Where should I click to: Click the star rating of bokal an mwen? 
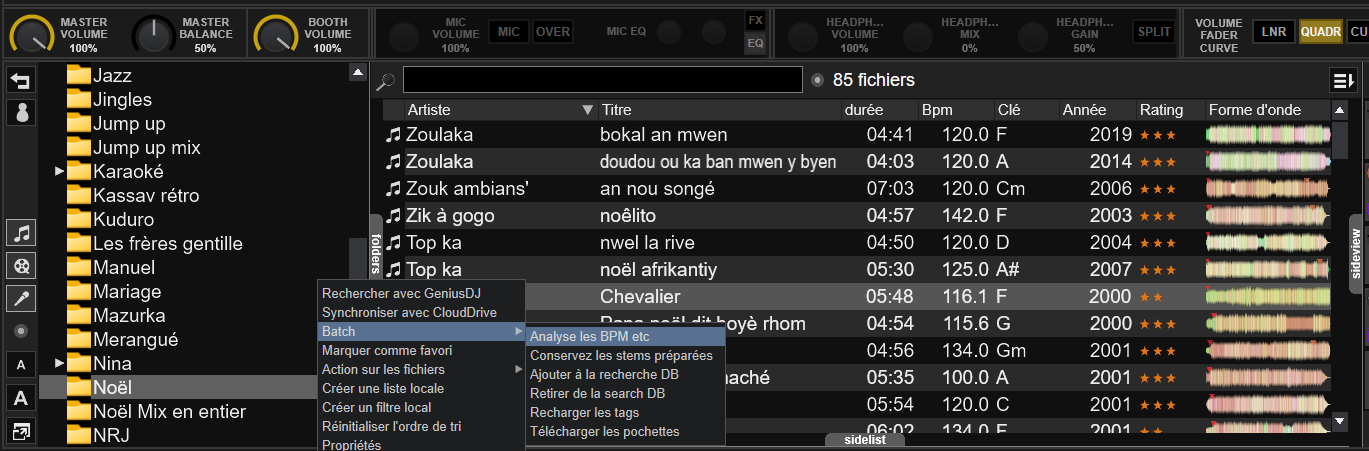[x=1158, y=134]
